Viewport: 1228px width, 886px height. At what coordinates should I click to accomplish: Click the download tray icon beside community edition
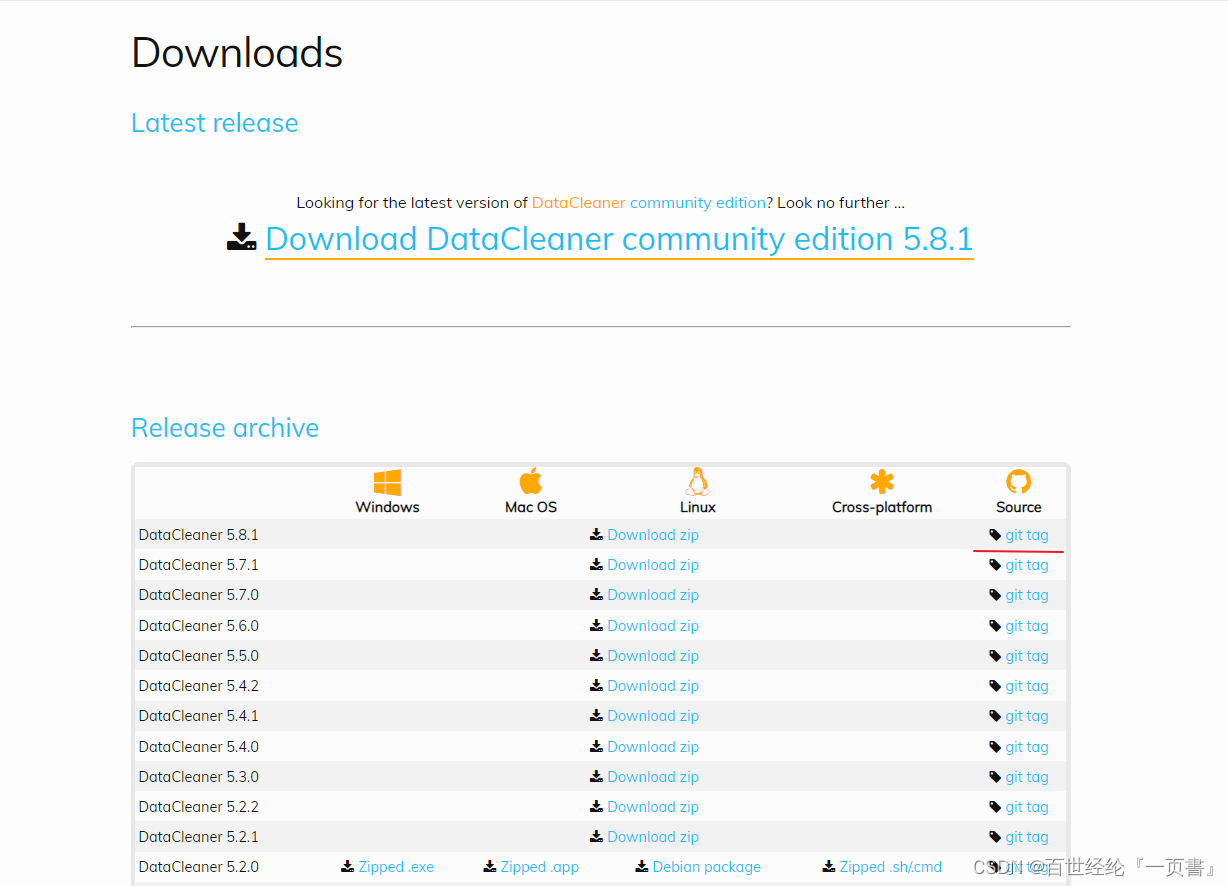(242, 237)
